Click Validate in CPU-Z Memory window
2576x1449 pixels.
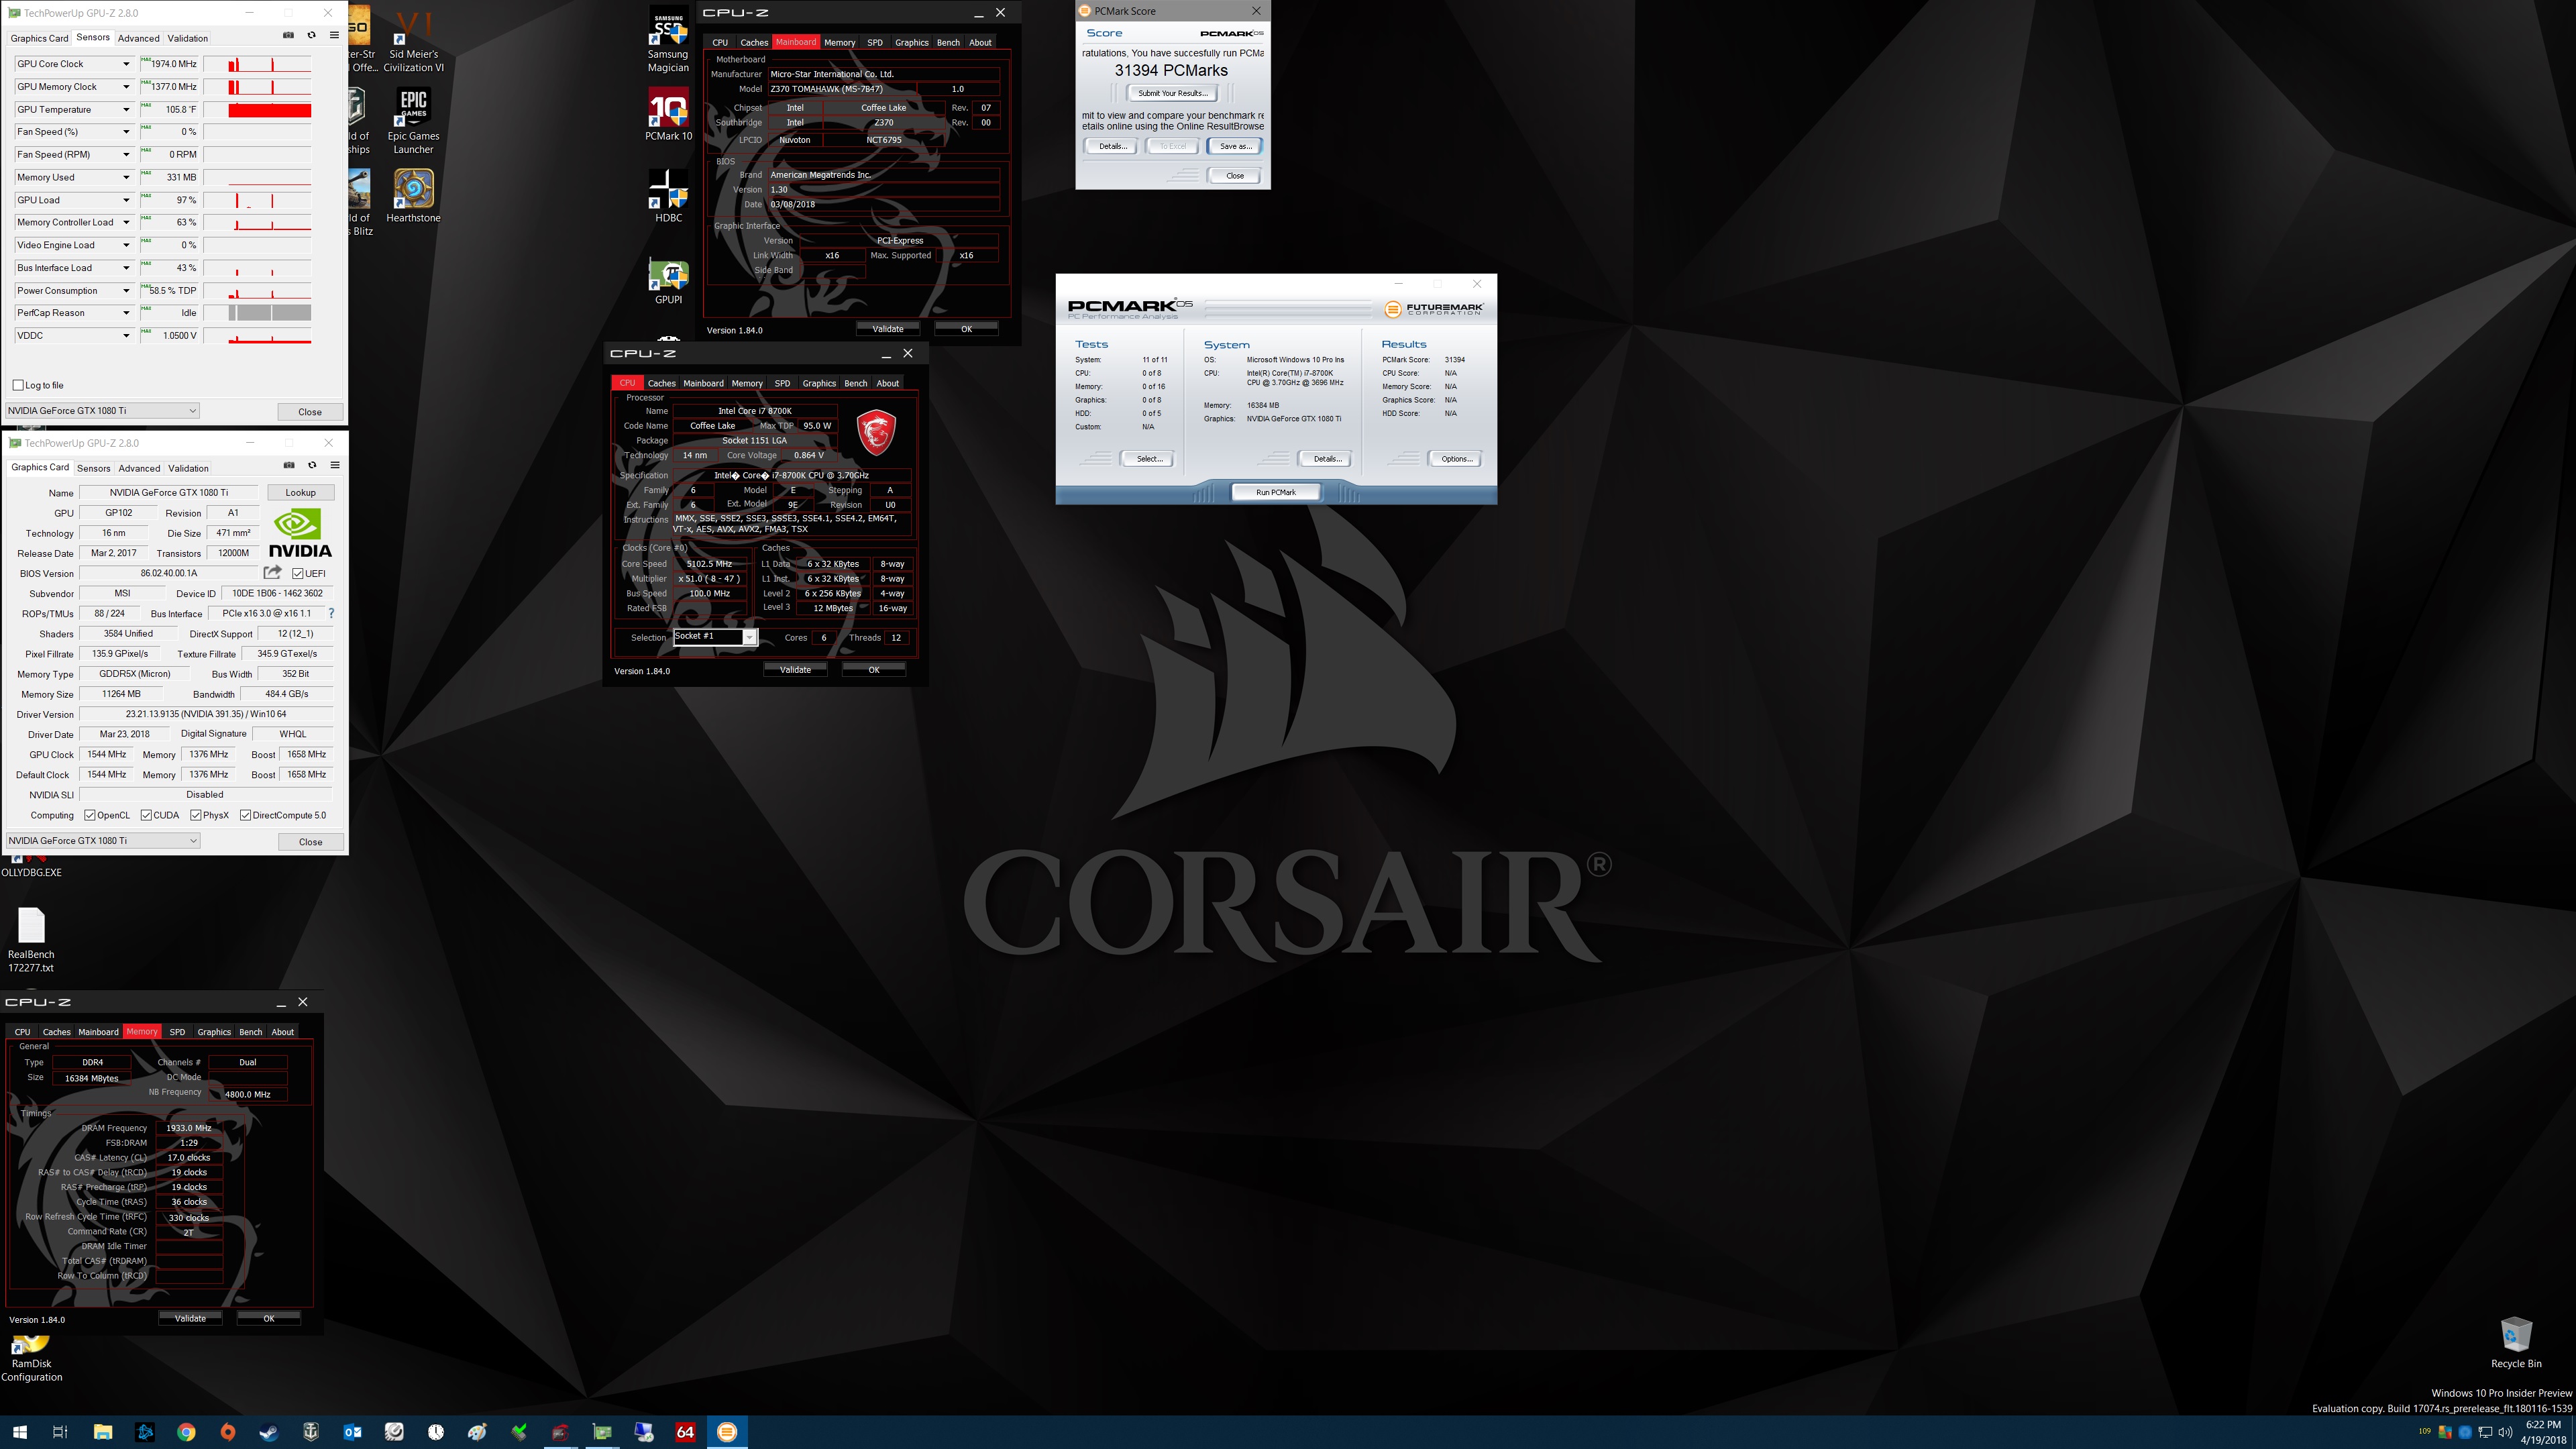coord(190,1318)
